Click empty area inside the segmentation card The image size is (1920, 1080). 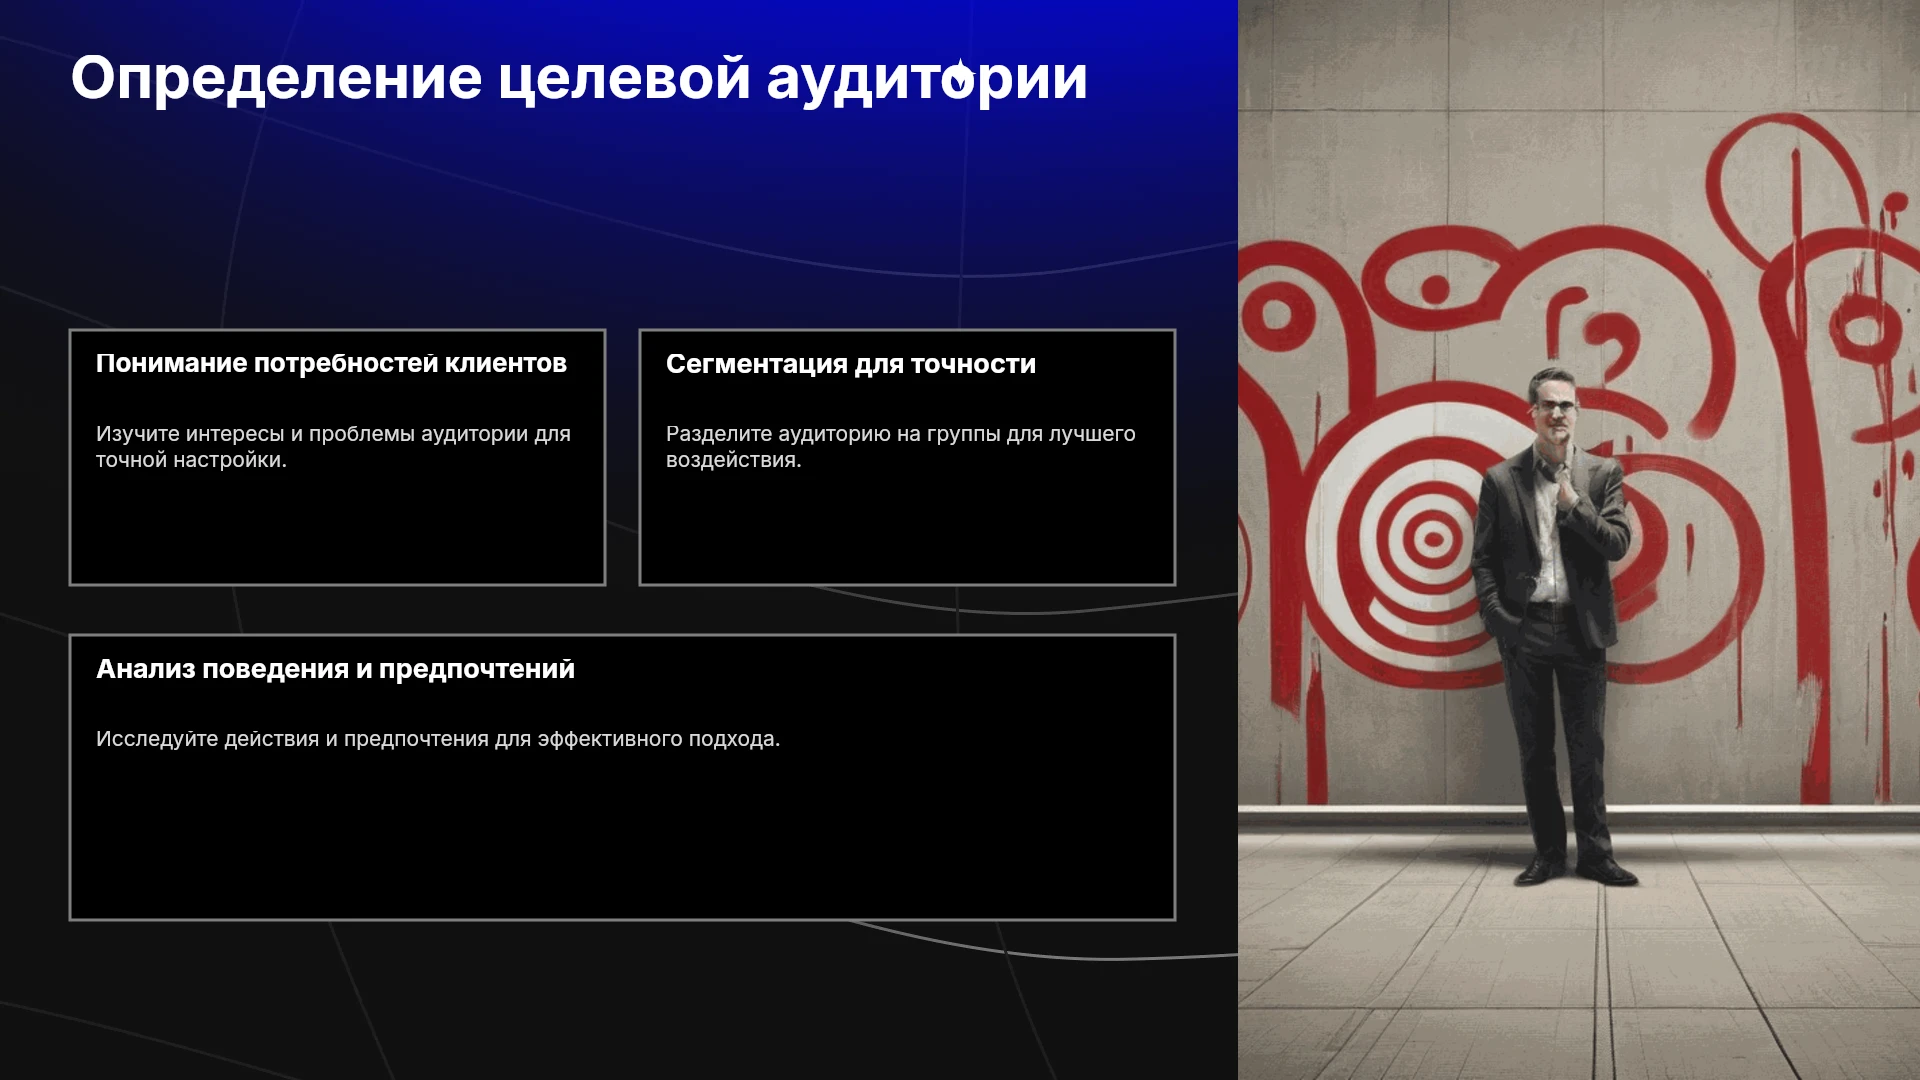[907, 530]
